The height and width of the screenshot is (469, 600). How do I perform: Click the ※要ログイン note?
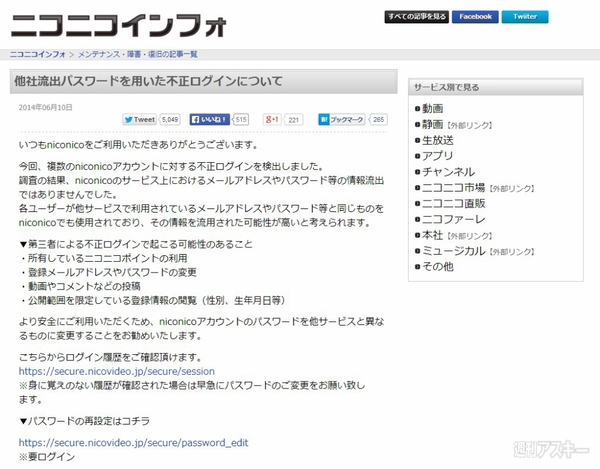pyautogui.click(x=47, y=457)
